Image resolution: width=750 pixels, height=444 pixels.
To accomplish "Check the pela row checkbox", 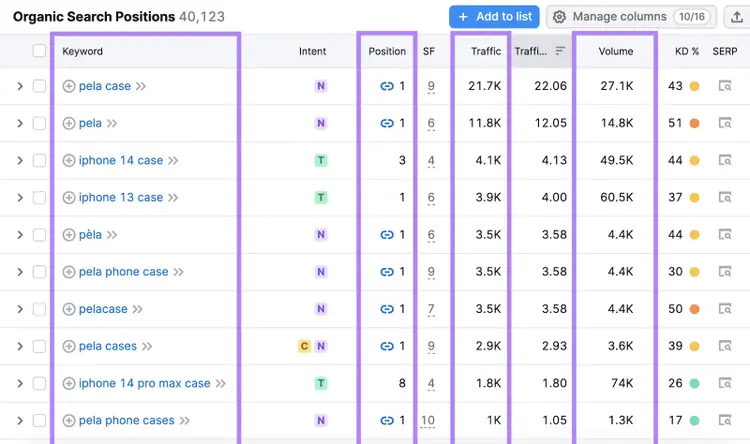I will click(x=39, y=123).
